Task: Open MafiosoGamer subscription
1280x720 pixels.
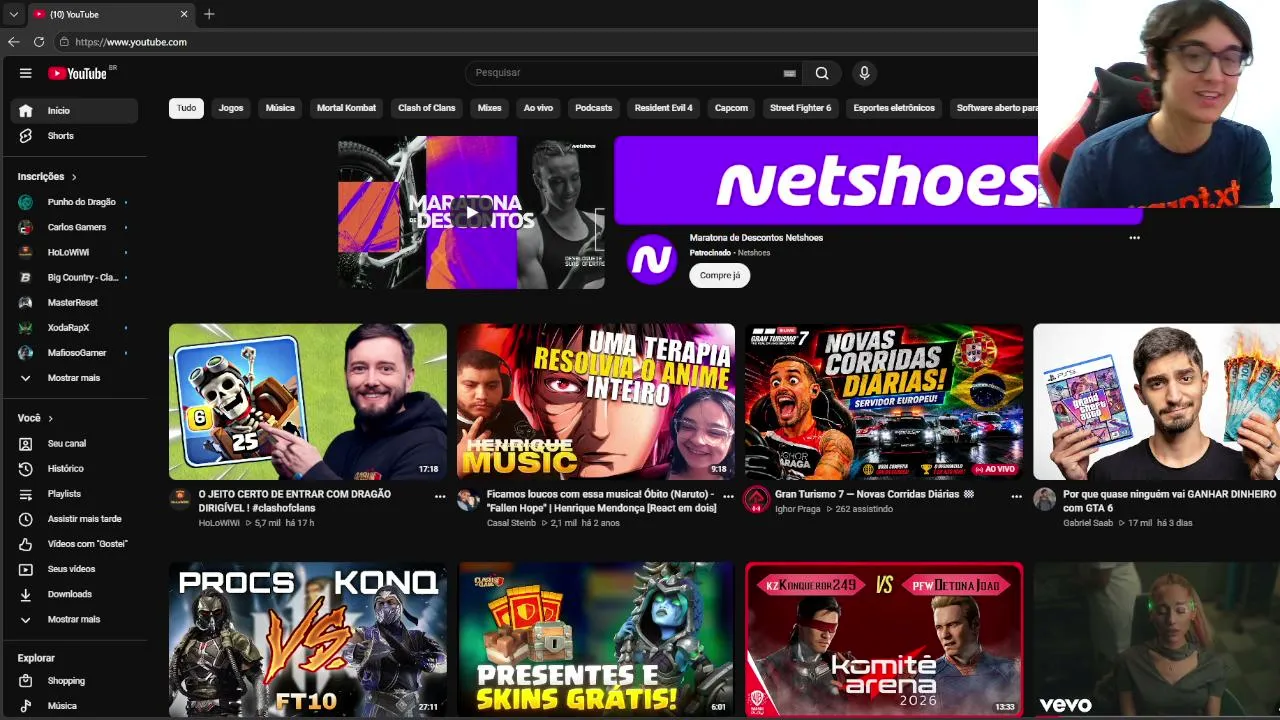Action: click(x=74, y=353)
